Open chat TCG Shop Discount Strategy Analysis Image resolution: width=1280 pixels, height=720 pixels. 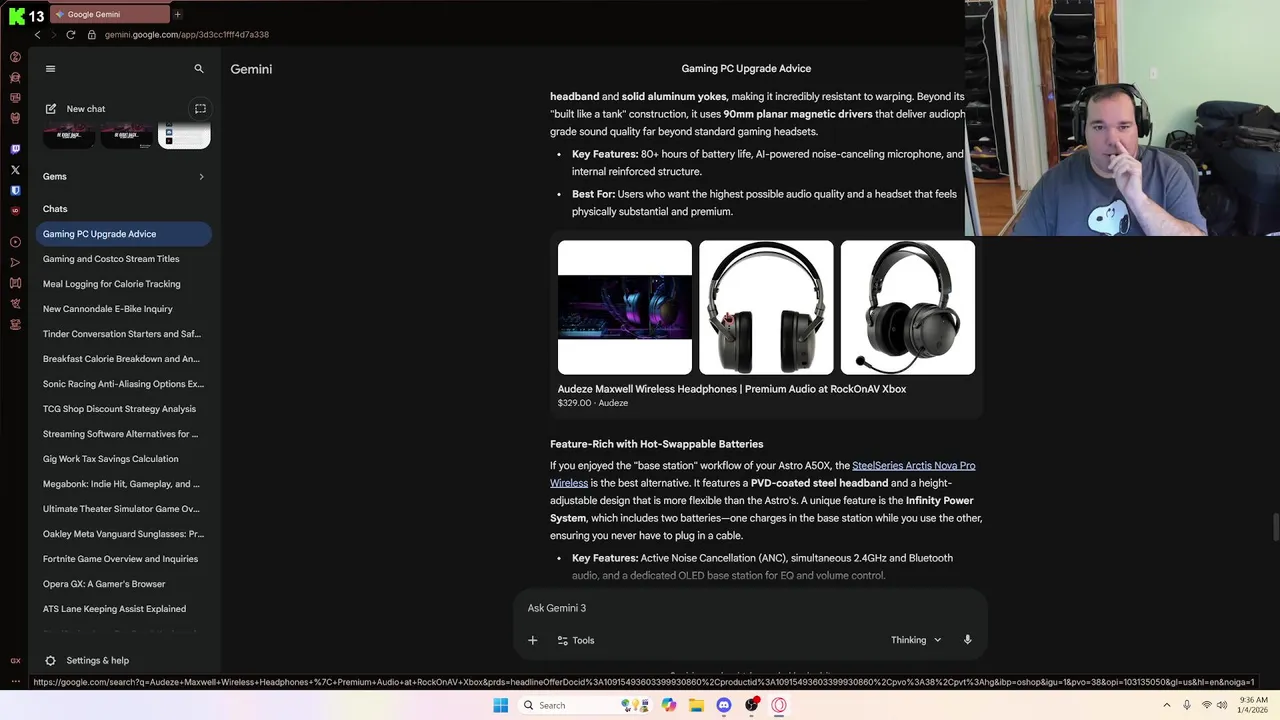pyautogui.click(x=123, y=409)
